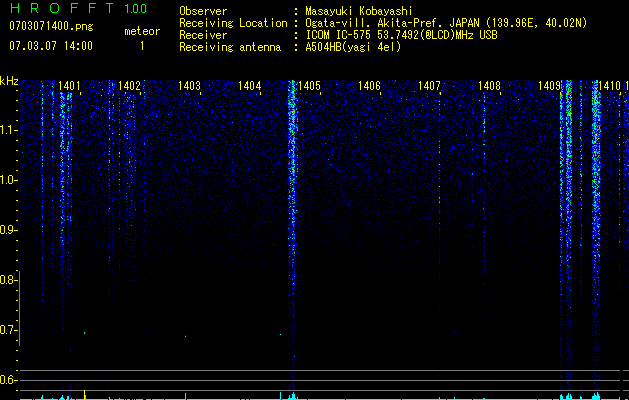629x400 pixels.
Task: Click the Receiver label
Action: (203, 35)
